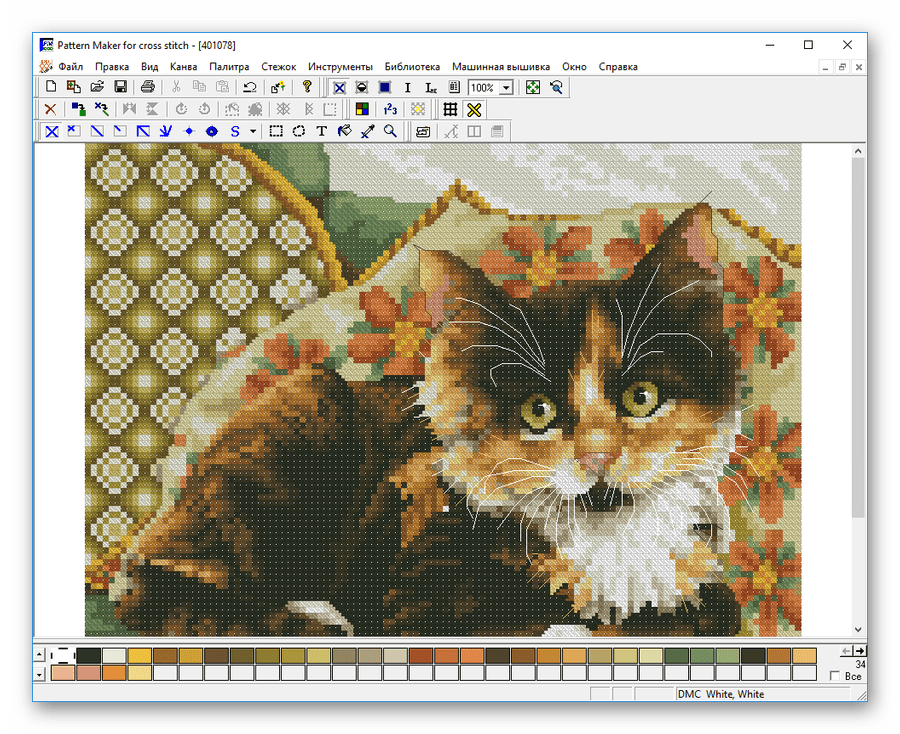The width and height of the screenshot is (900, 734).
Task: Open the Палитра menu
Action: point(229,67)
